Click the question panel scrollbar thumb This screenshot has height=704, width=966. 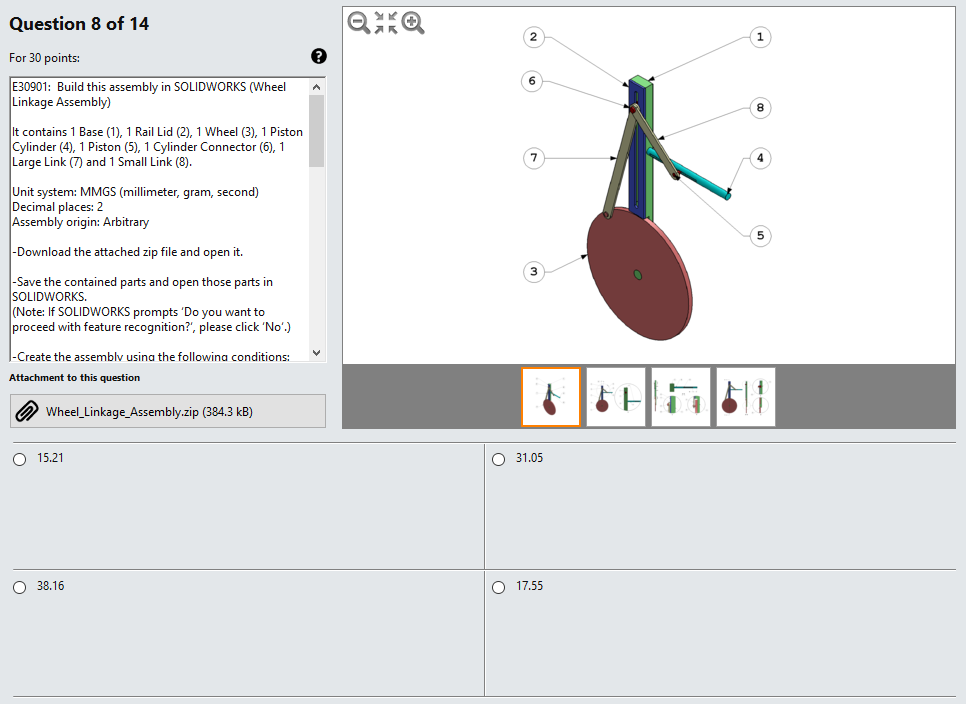pyautogui.click(x=315, y=130)
